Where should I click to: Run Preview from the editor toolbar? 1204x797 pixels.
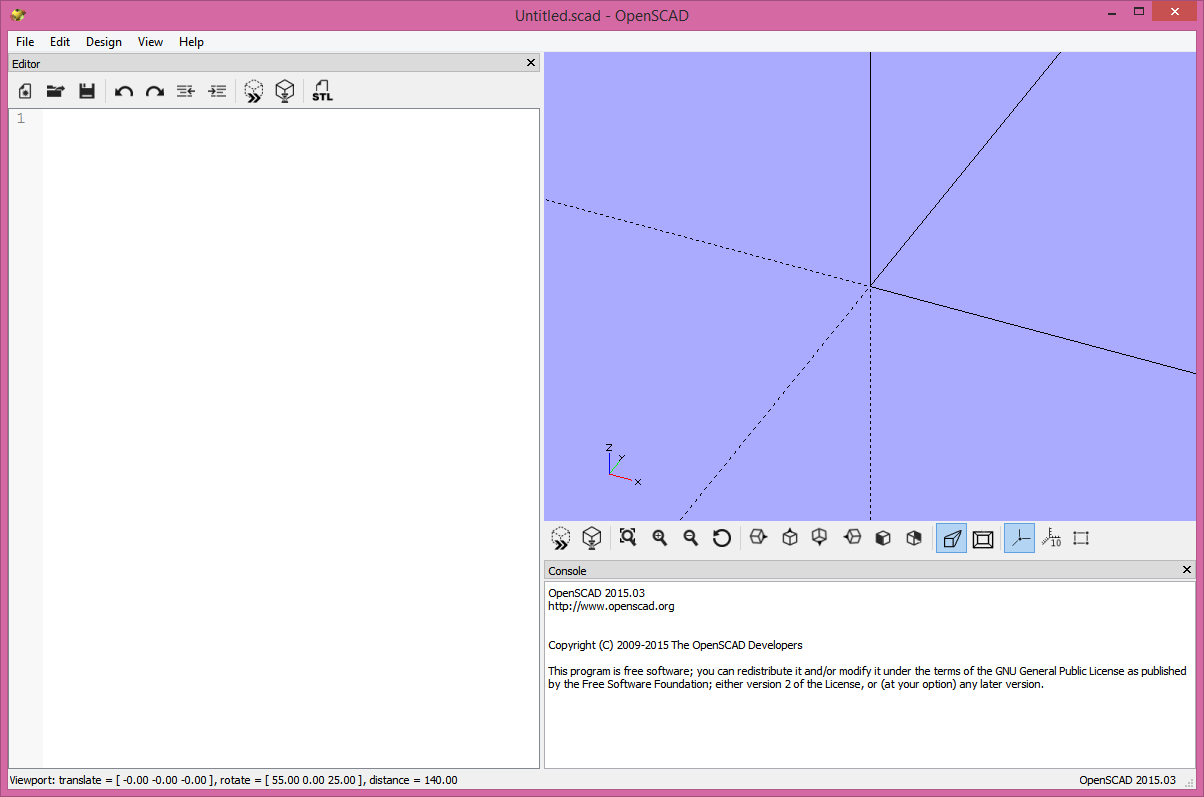(254, 91)
